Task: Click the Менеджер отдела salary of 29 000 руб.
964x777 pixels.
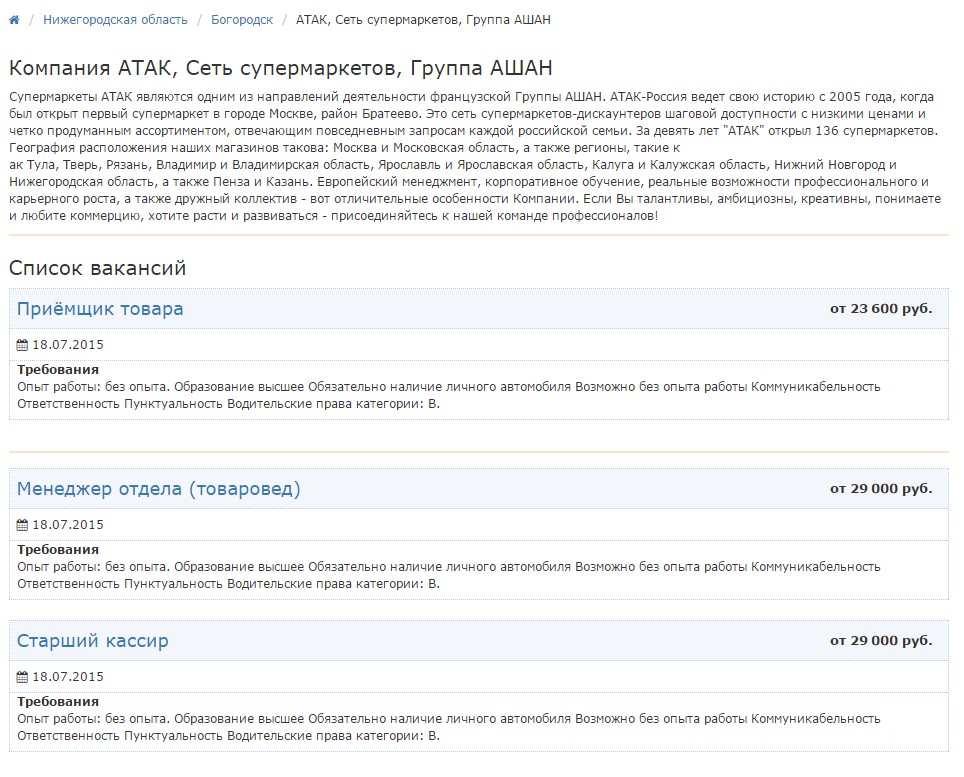Action: pos(880,489)
